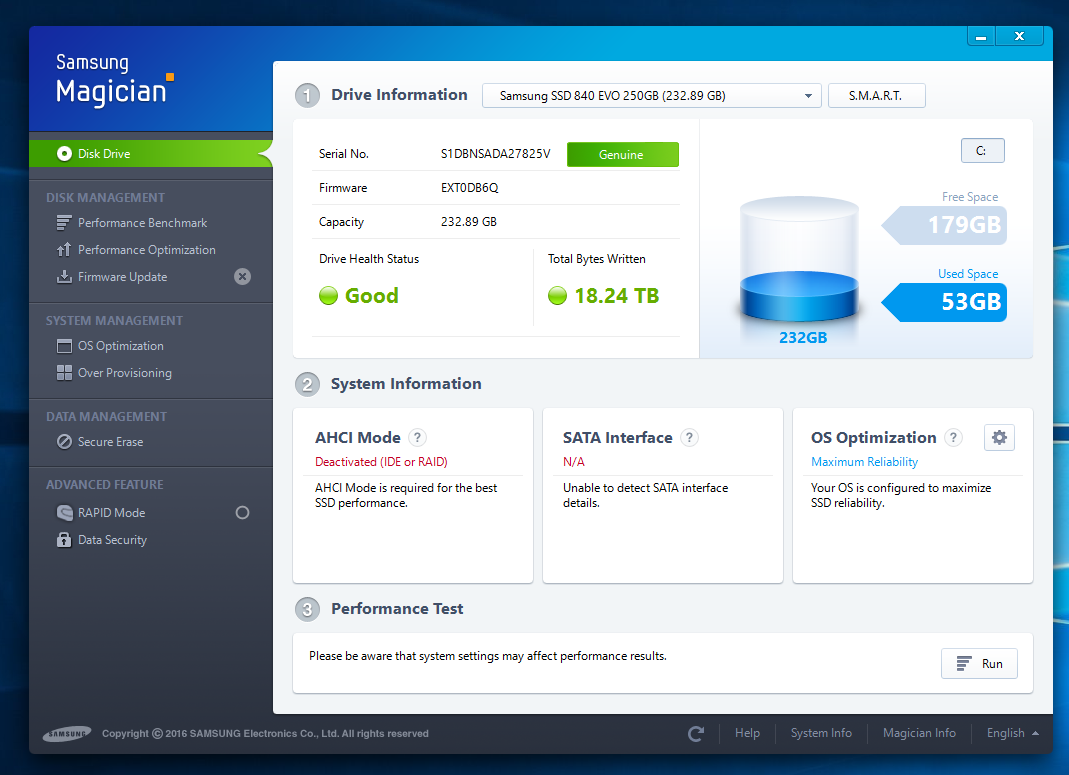
Task: Click the Deactivated (IDE or RAID) status
Action: point(381,462)
